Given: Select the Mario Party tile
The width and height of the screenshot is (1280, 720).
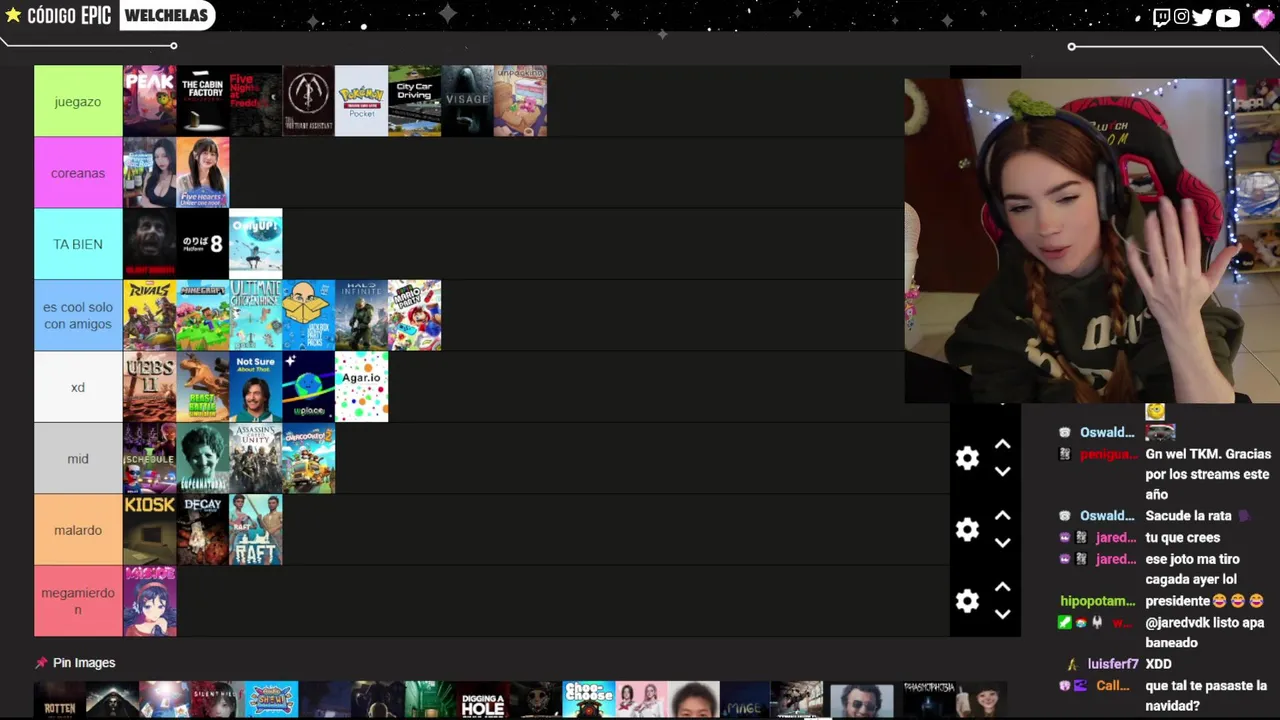Looking at the screenshot, I should (x=415, y=316).
